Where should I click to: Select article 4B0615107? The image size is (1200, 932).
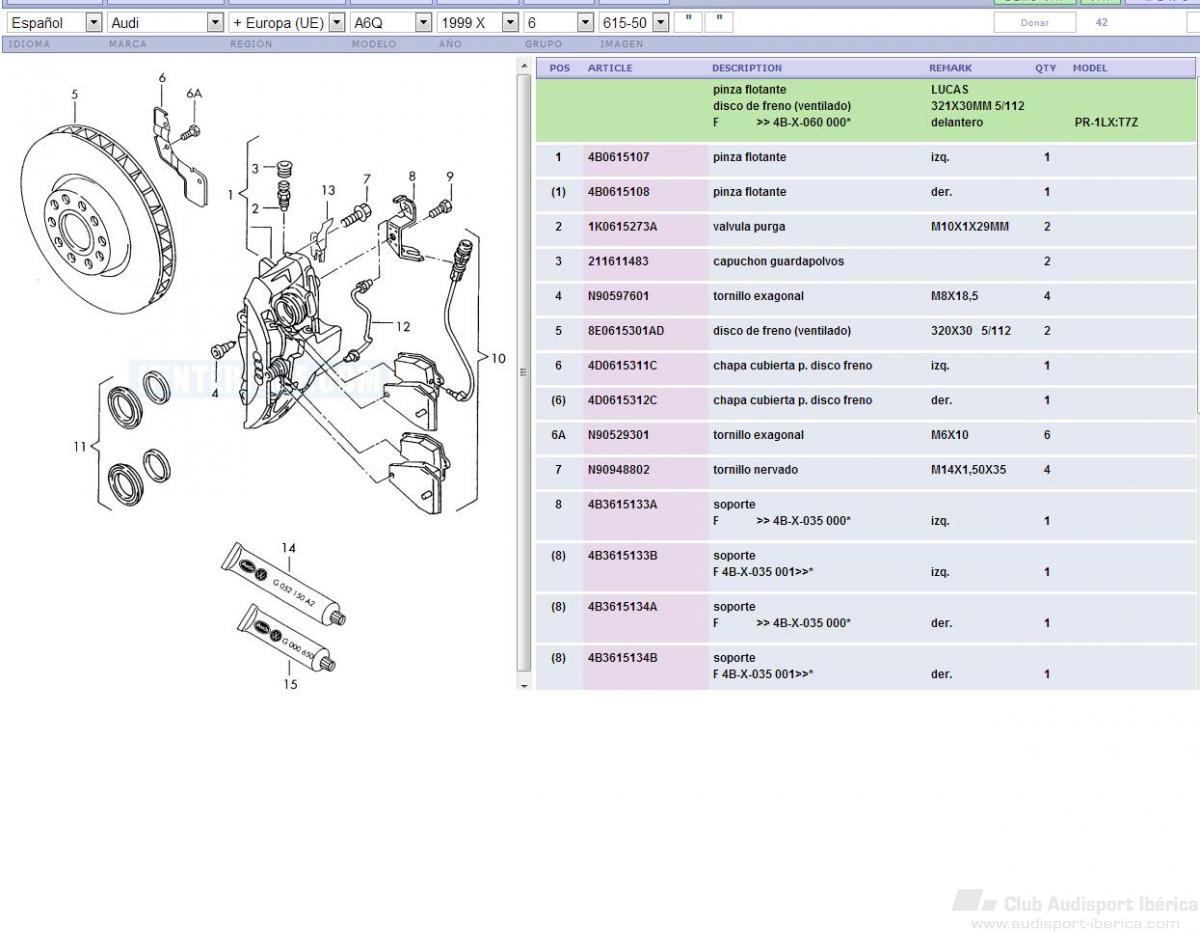coord(618,157)
